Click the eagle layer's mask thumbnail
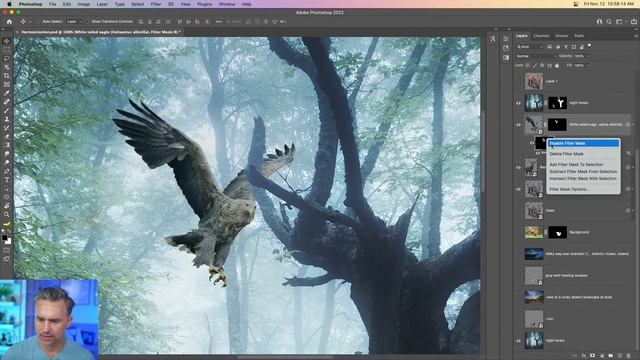The image size is (640, 360). (557, 124)
